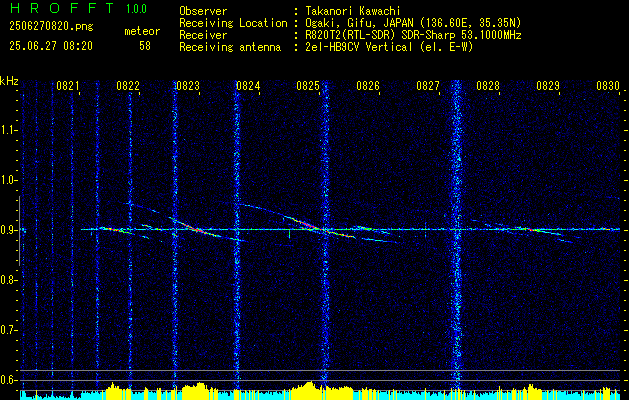Click the 0829 time marker

coord(548,86)
